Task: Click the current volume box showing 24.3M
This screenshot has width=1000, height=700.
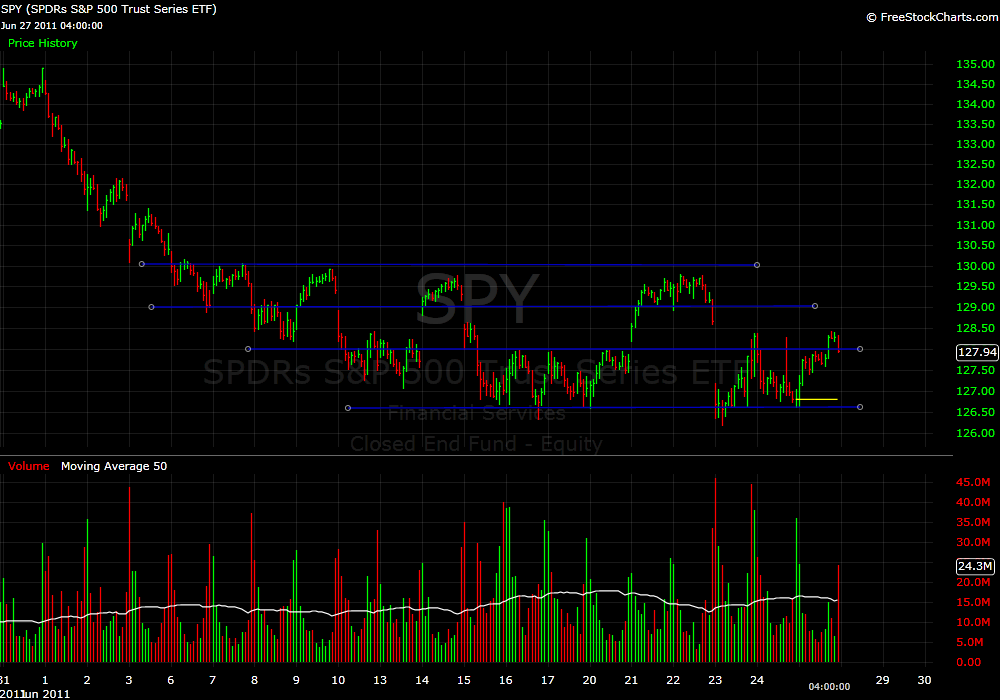Action: pos(975,565)
